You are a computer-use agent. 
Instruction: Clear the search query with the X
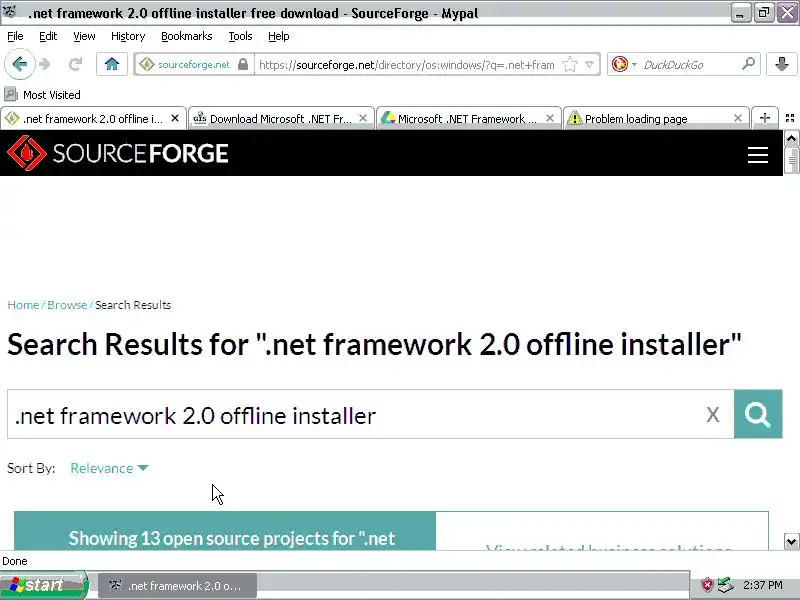[713, 414]
